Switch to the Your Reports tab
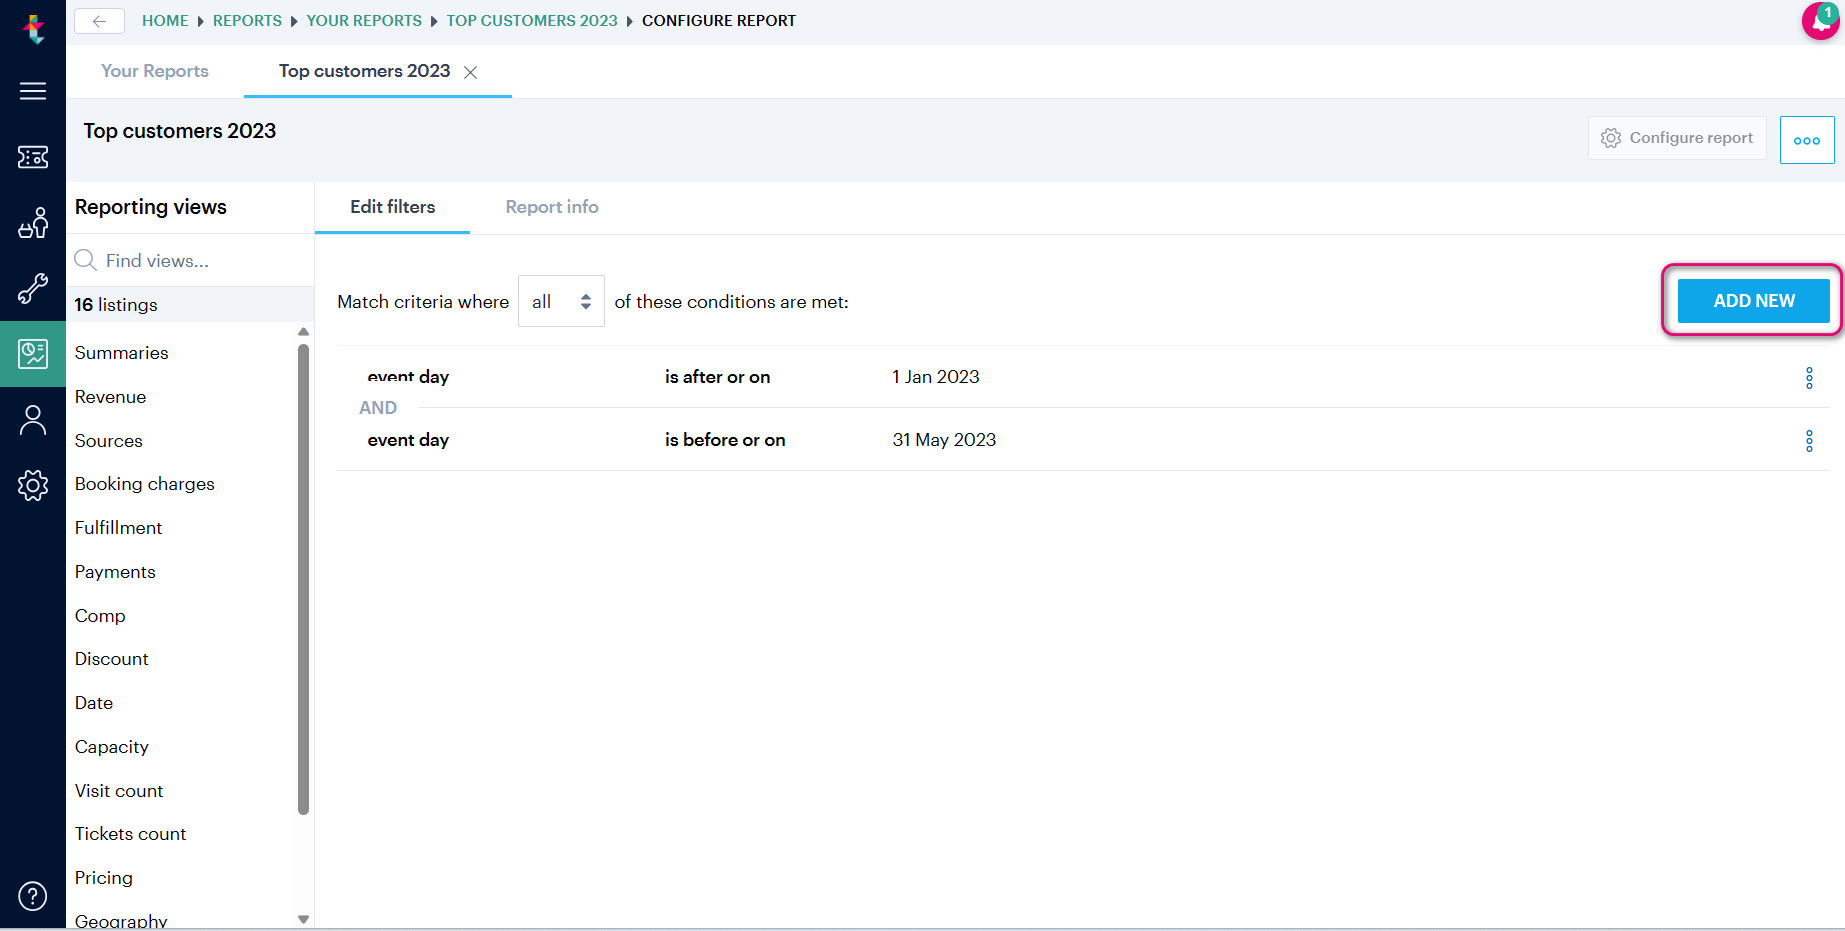Viewport: 1845px width, 931px height. point(155,71)
